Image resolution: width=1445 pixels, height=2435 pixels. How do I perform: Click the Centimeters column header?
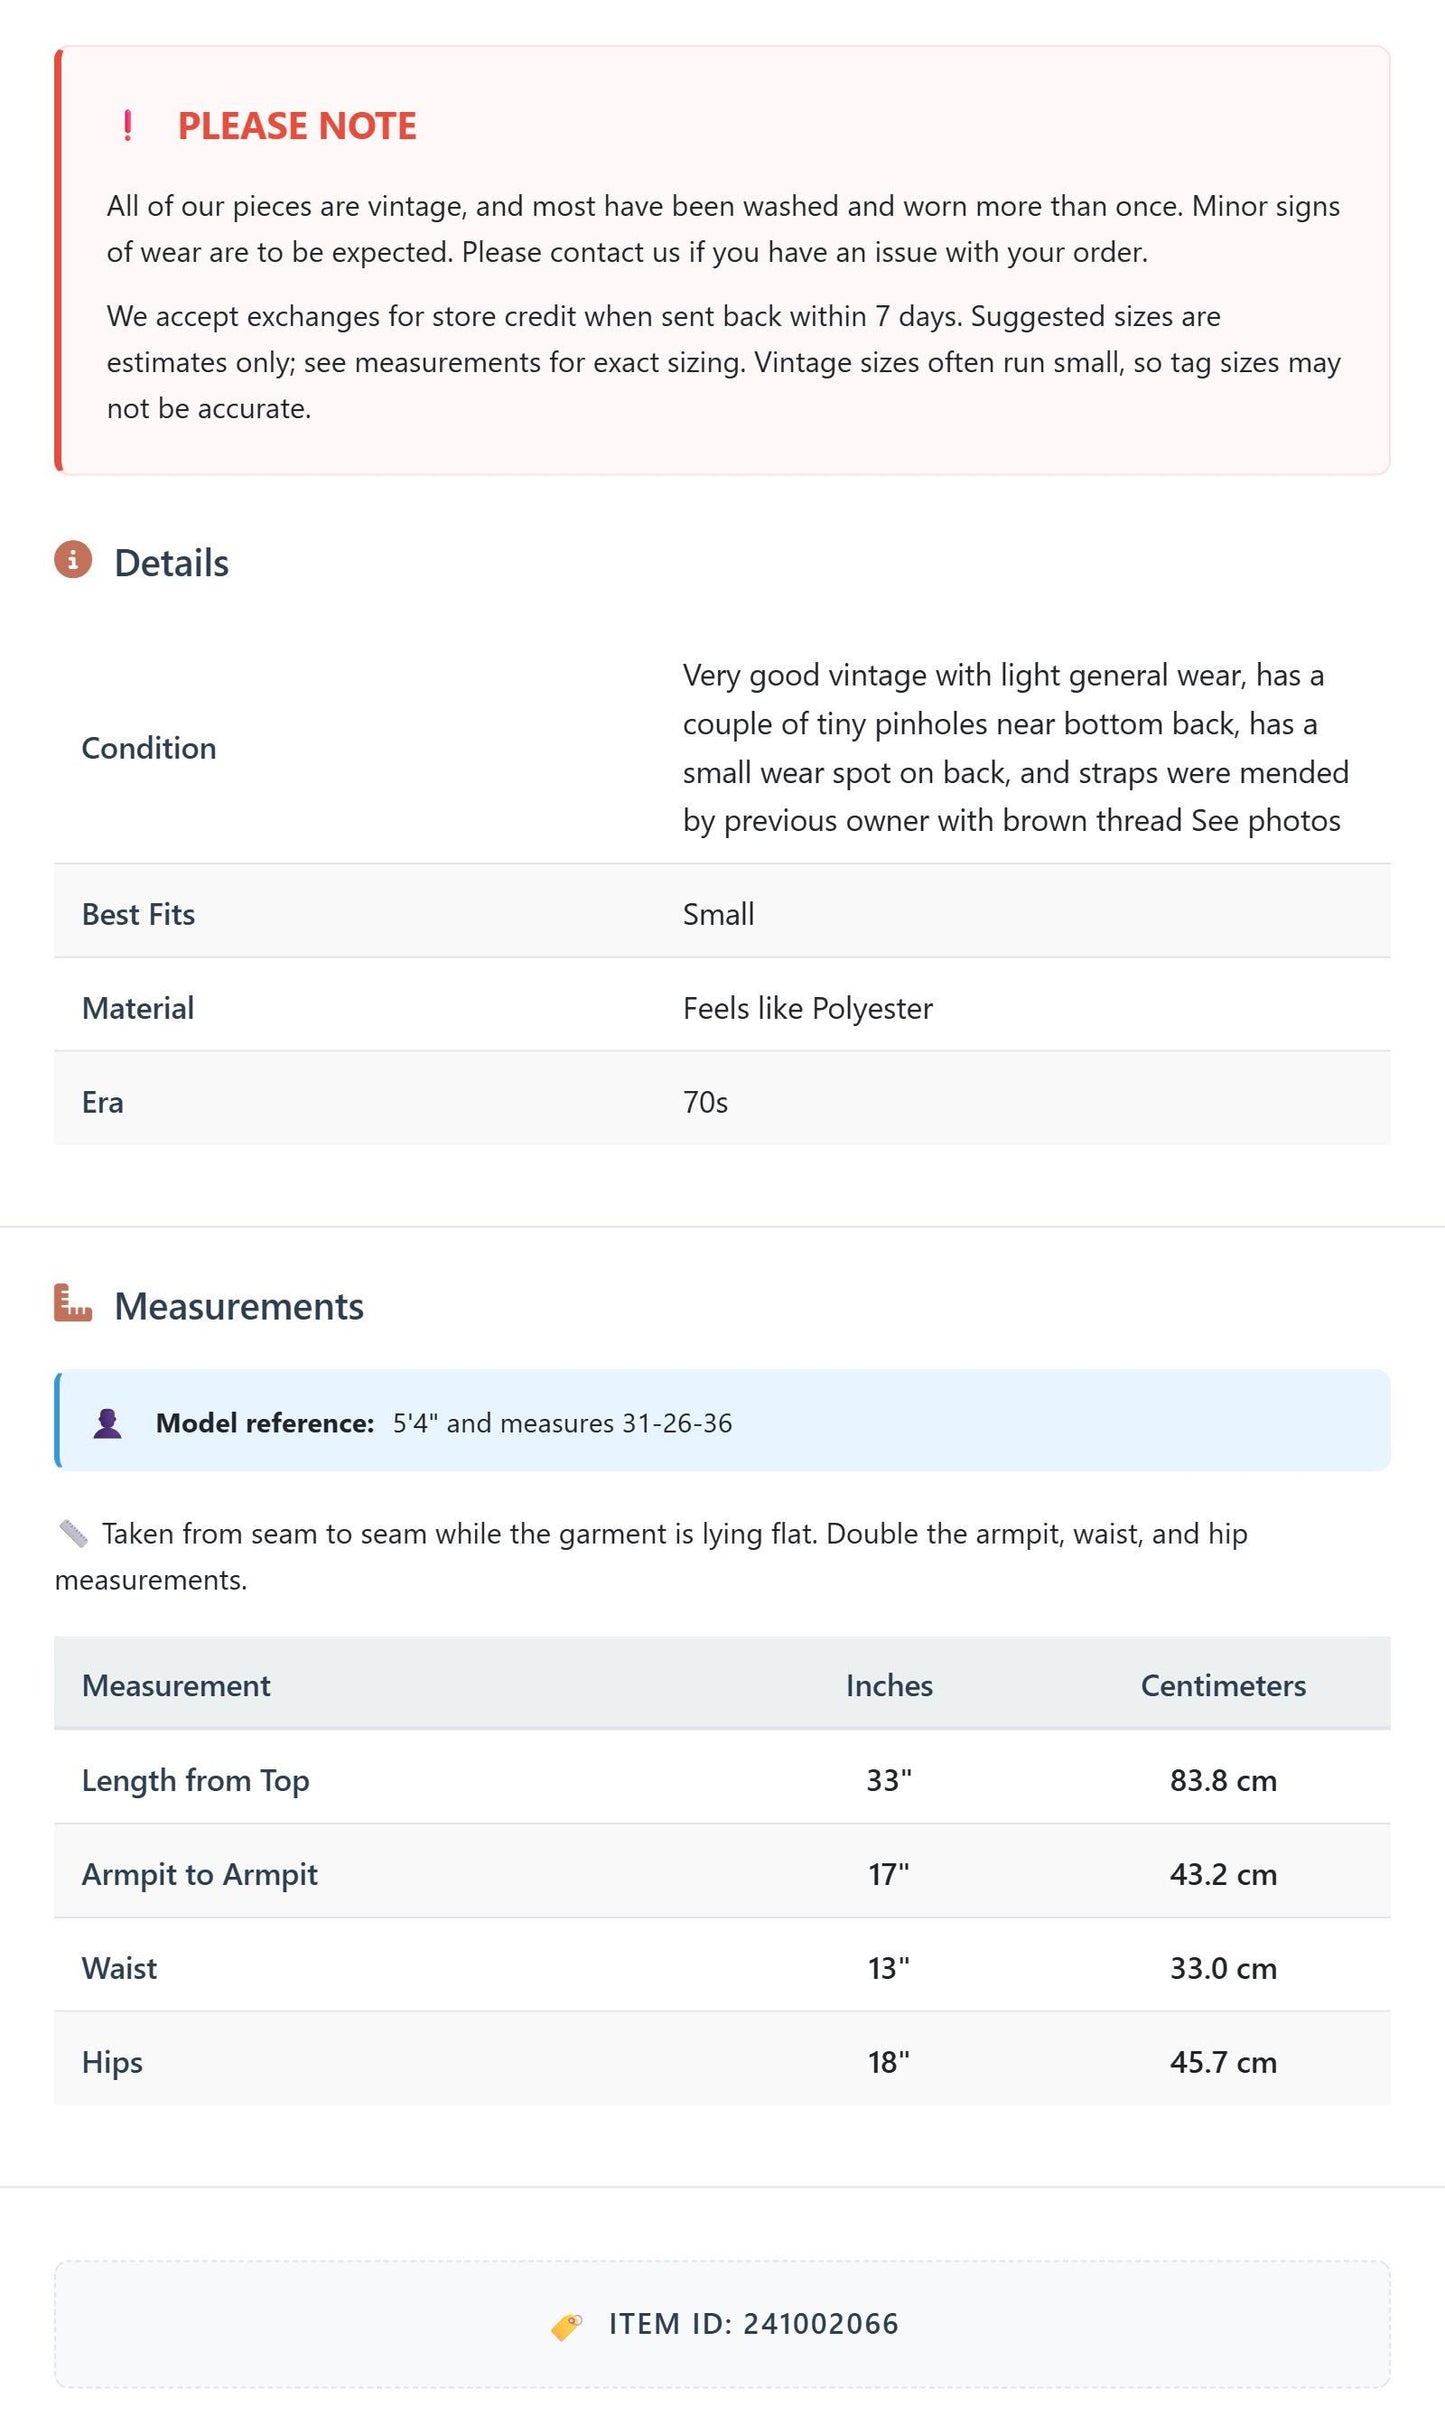click(1223, 1685)
